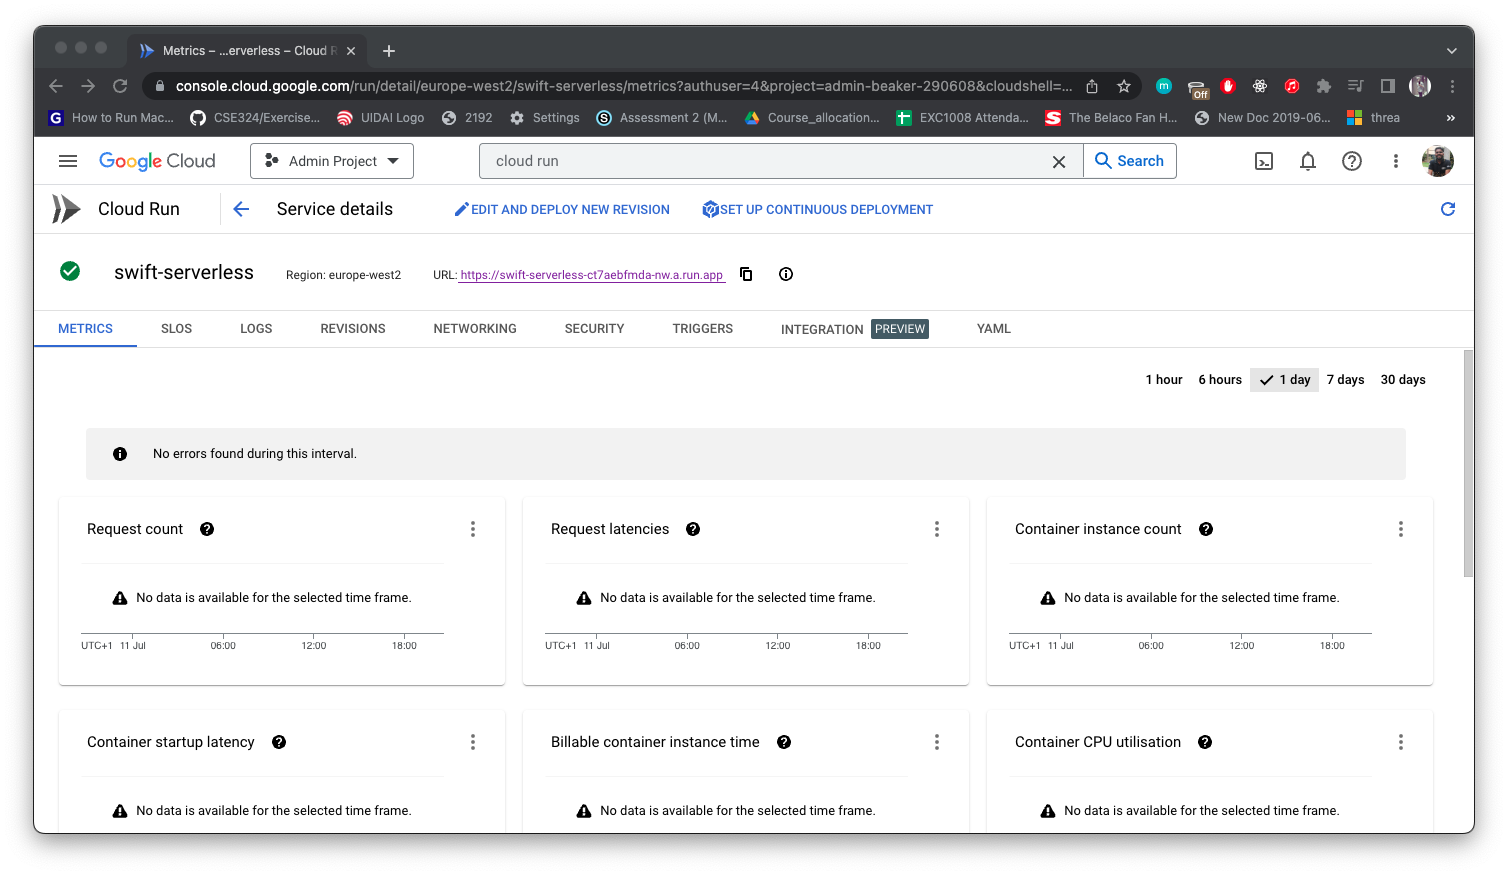Switch to the Logs tab
The height and width of the screenshot is (875, 1508).
click(x=256, y=329)
